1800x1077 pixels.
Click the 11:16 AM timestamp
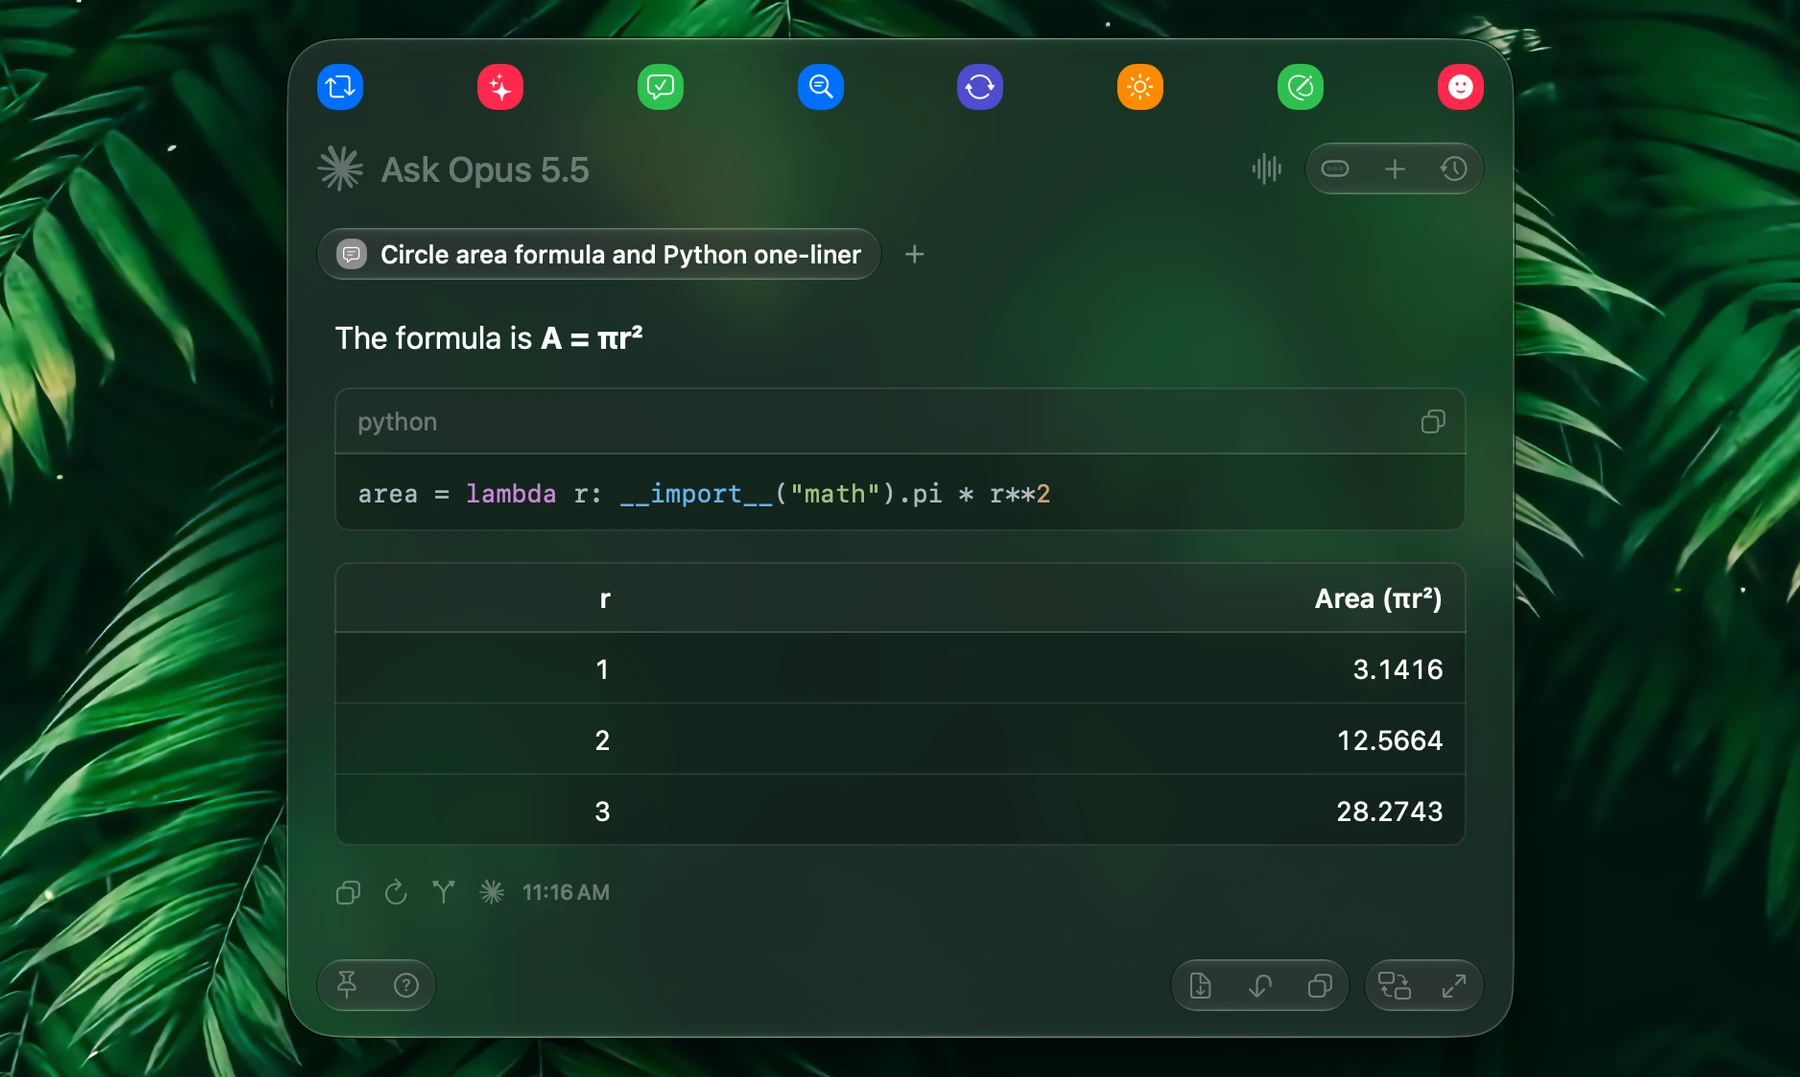click(565, 892)
